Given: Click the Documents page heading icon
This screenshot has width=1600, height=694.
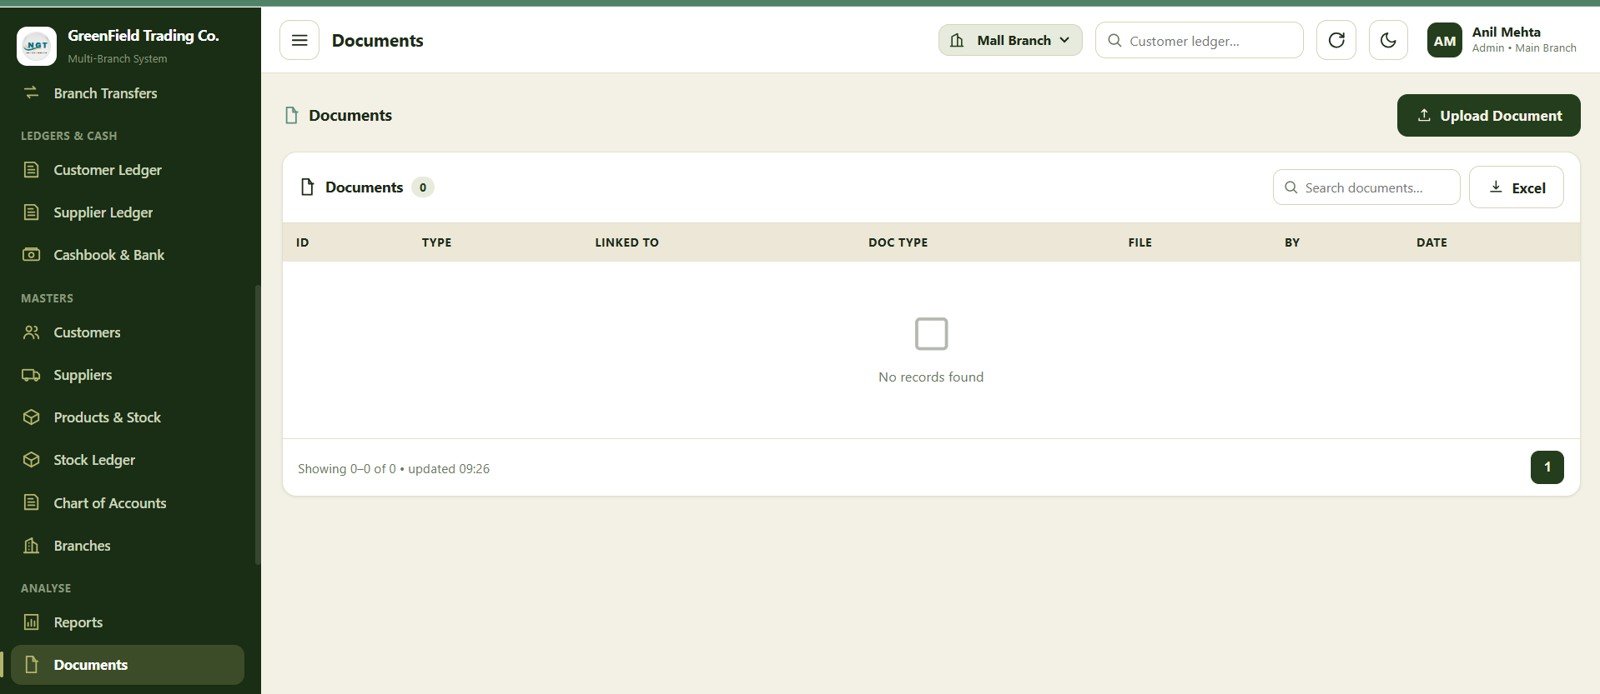Looking at the screenshot, I should pos(292,115).
